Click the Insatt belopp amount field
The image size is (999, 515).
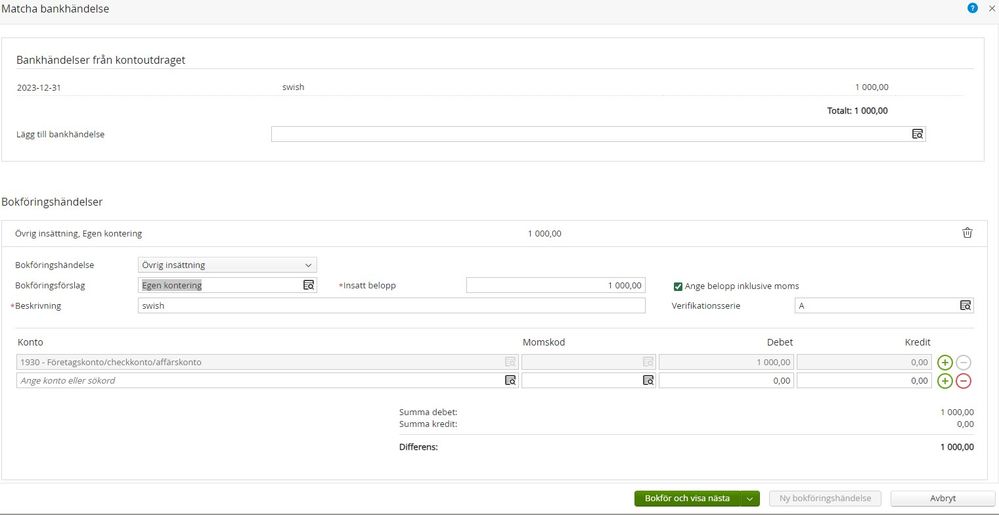coord(555,285)
